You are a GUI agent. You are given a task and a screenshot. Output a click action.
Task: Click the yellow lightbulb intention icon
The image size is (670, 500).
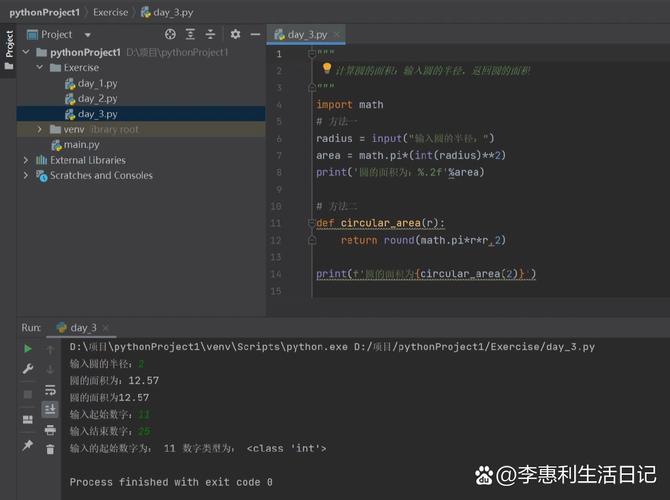326,68
